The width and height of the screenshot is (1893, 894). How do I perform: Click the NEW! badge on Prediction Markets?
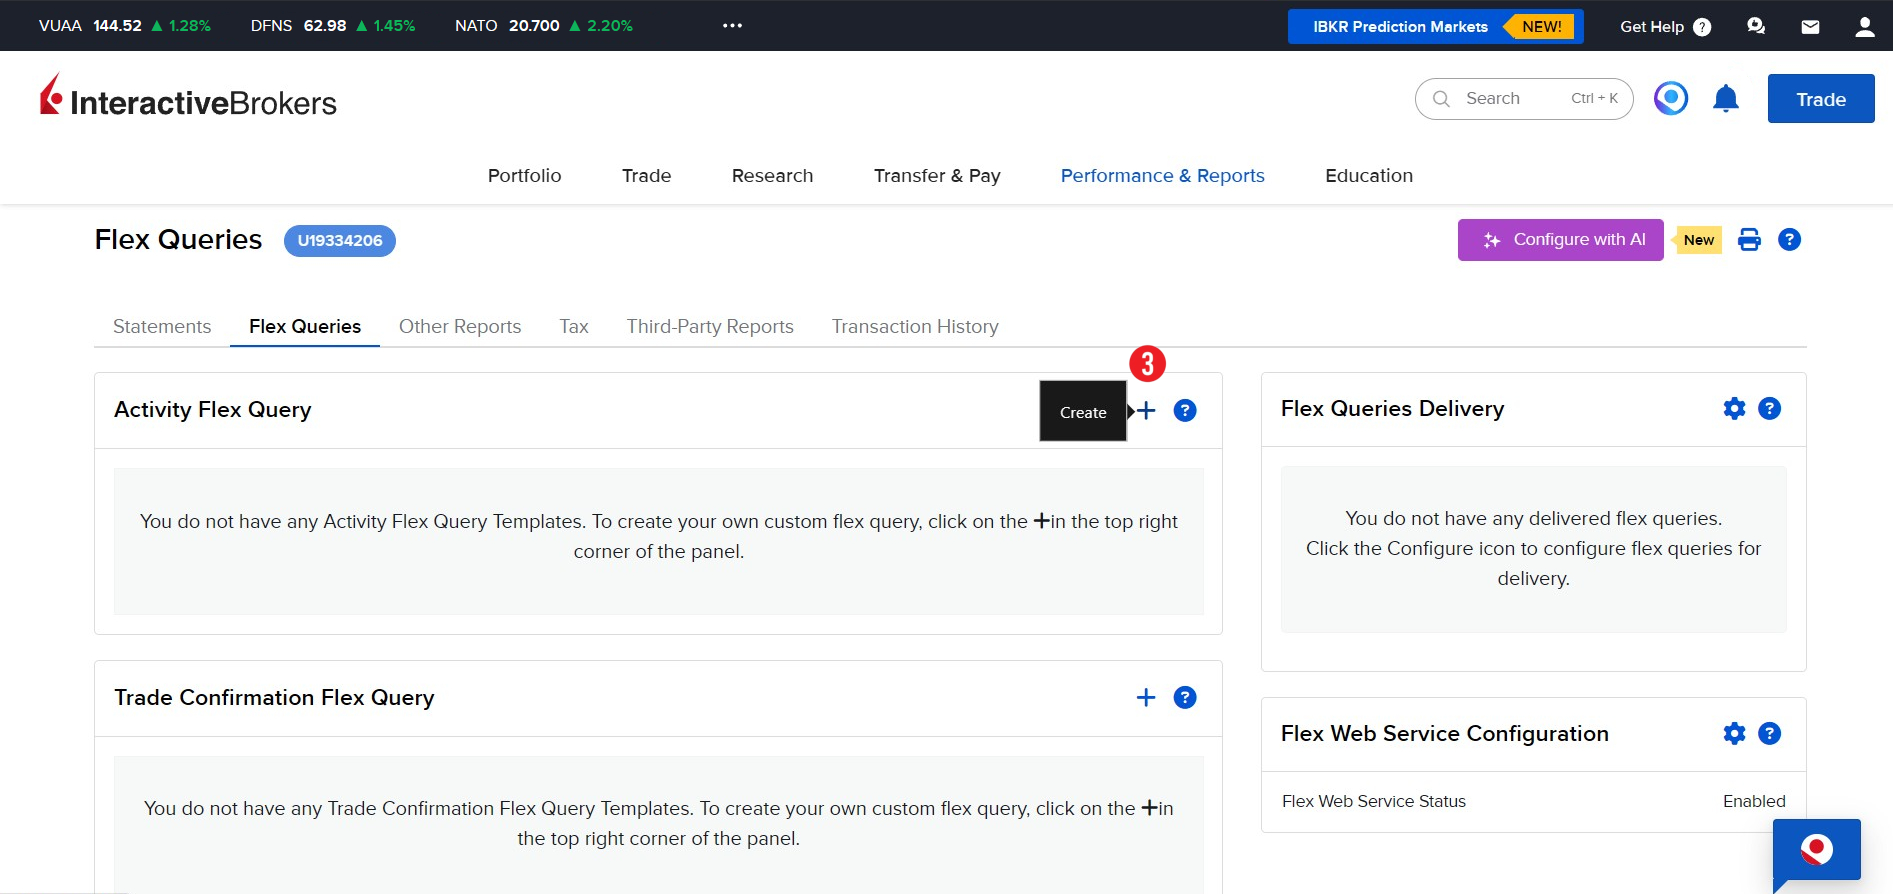pos(1542,27)
